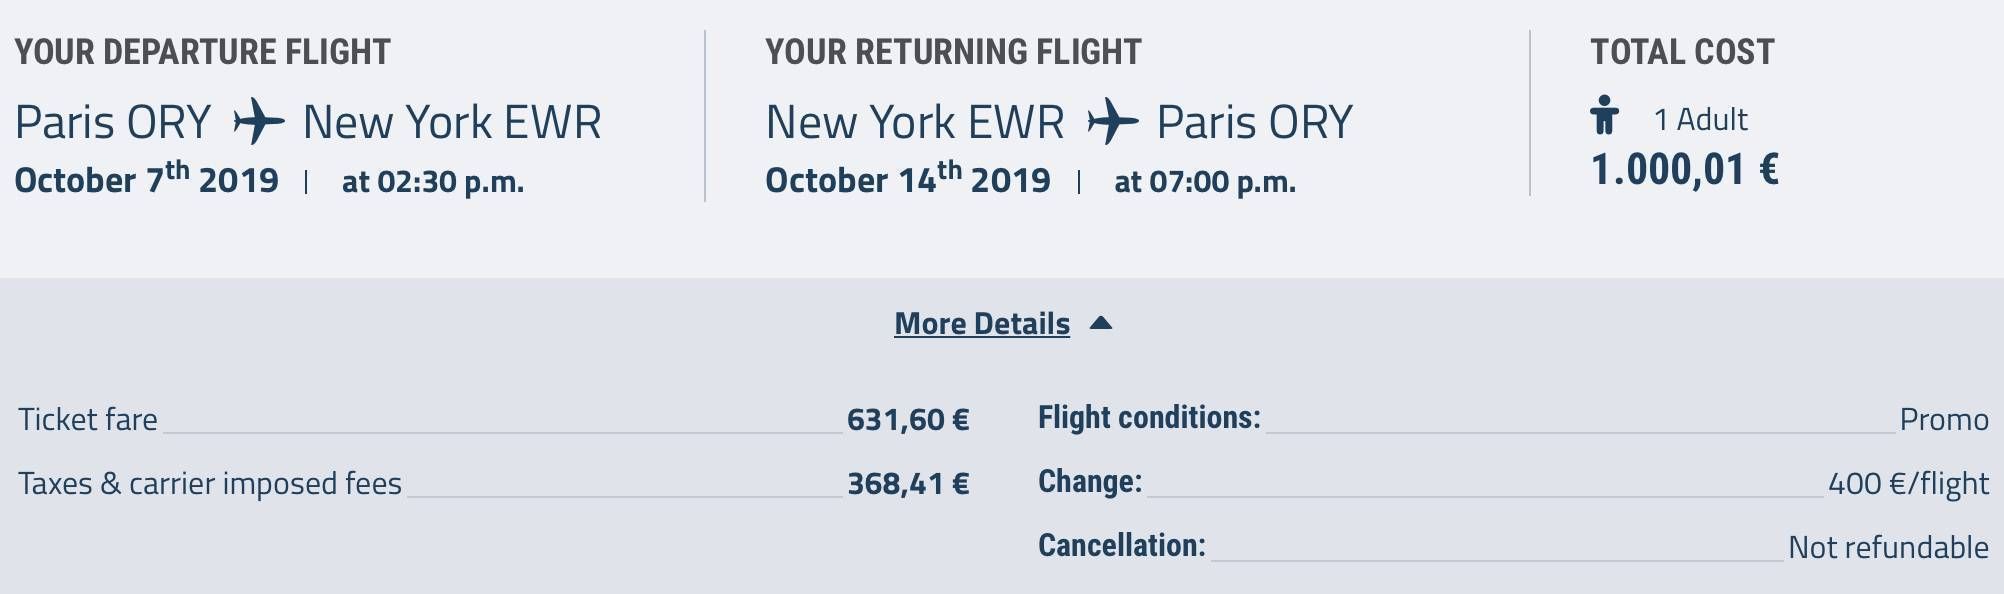This screenshot has width=2004, height=594.
Task: Select the Your Returning Flight heading
Action: [953, 52]
